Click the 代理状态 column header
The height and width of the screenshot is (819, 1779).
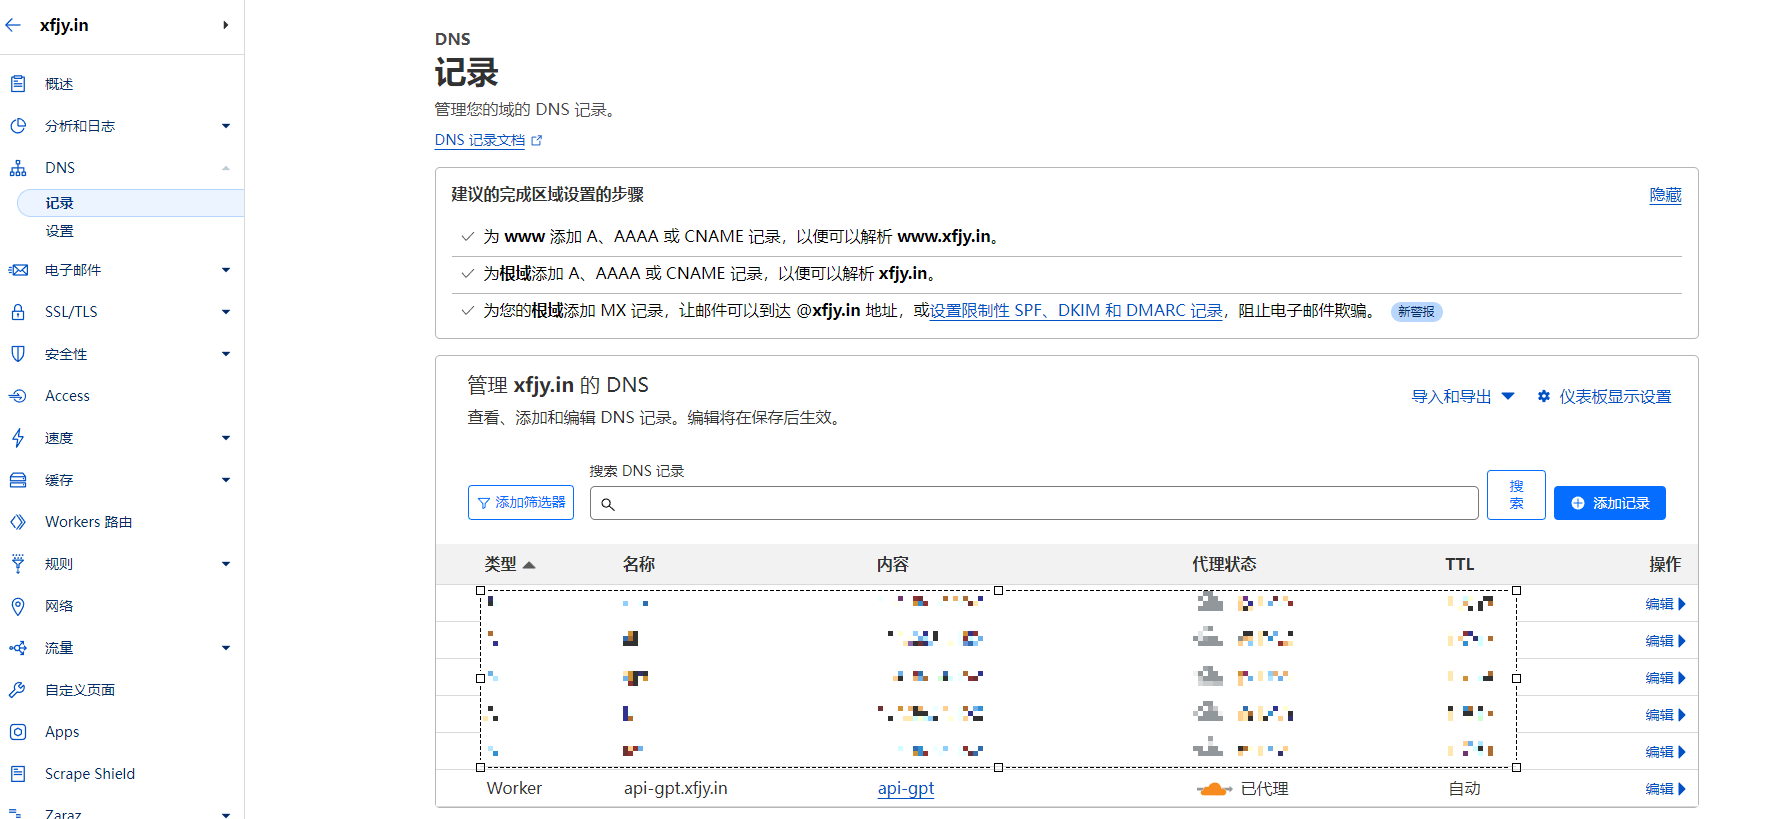(x=1224, y=564)
